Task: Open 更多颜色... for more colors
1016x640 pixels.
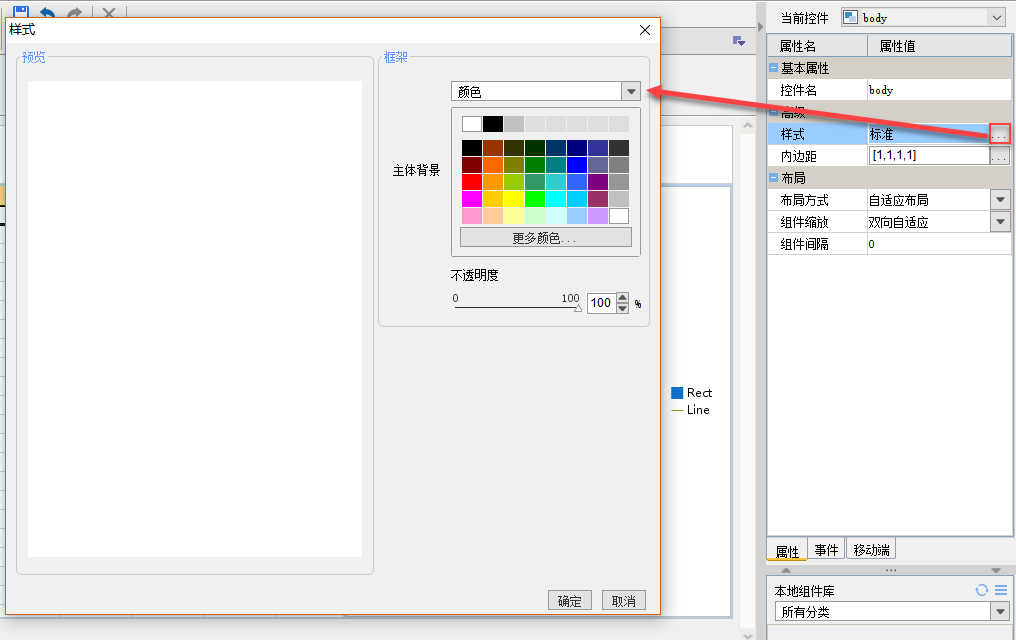Action: [x=546, y=238]
